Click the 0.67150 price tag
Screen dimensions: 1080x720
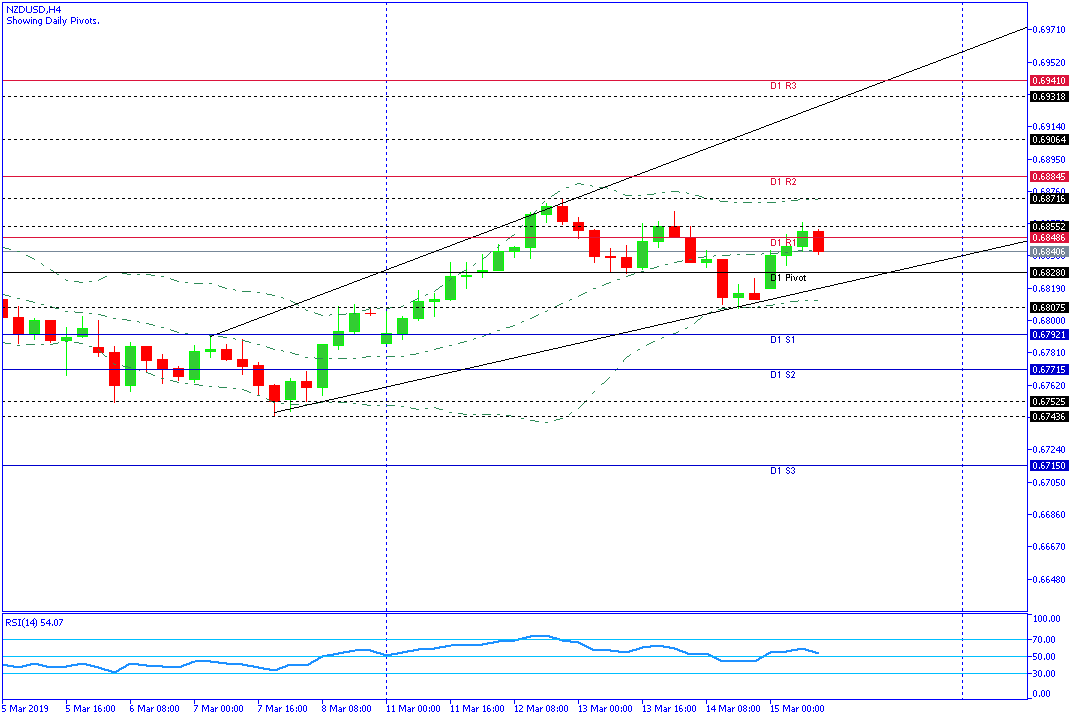click(1049, 465)
